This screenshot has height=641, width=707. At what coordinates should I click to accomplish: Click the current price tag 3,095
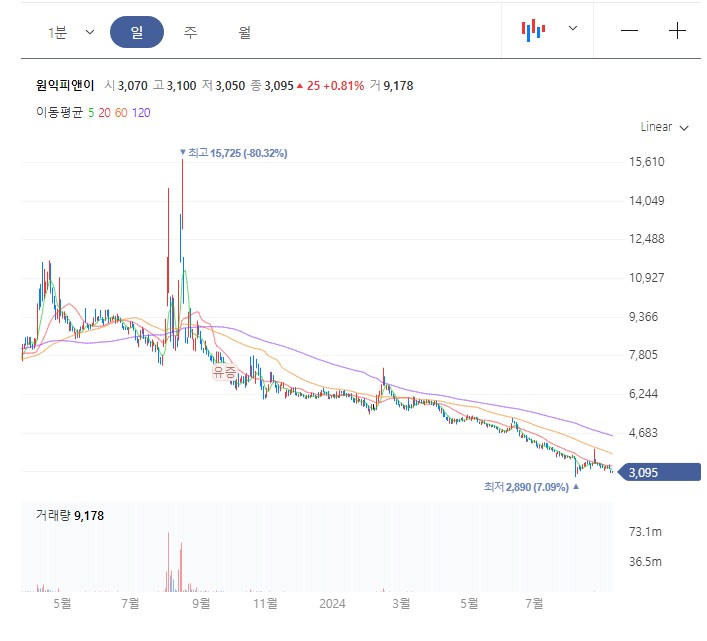[659, 472]
